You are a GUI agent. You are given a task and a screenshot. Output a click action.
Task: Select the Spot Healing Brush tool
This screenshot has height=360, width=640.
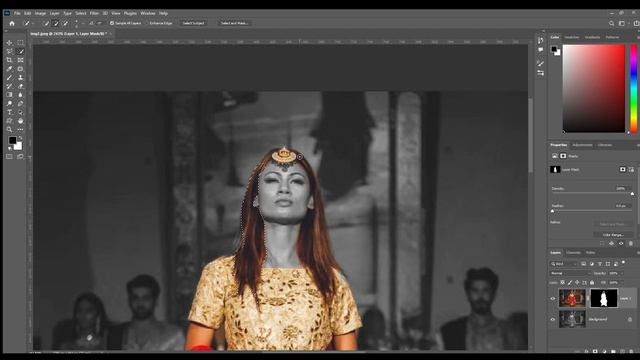pos(20,69)
